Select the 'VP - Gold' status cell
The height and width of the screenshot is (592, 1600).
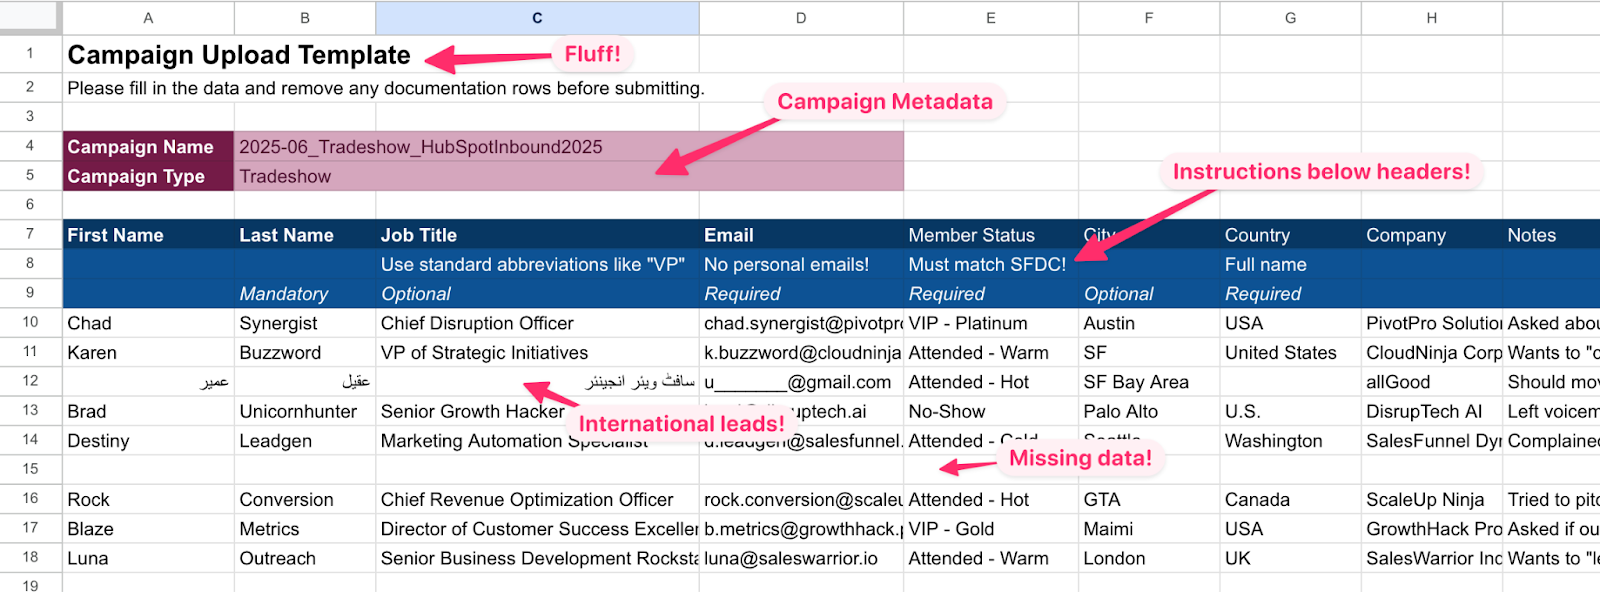click(x=951, y=529)
